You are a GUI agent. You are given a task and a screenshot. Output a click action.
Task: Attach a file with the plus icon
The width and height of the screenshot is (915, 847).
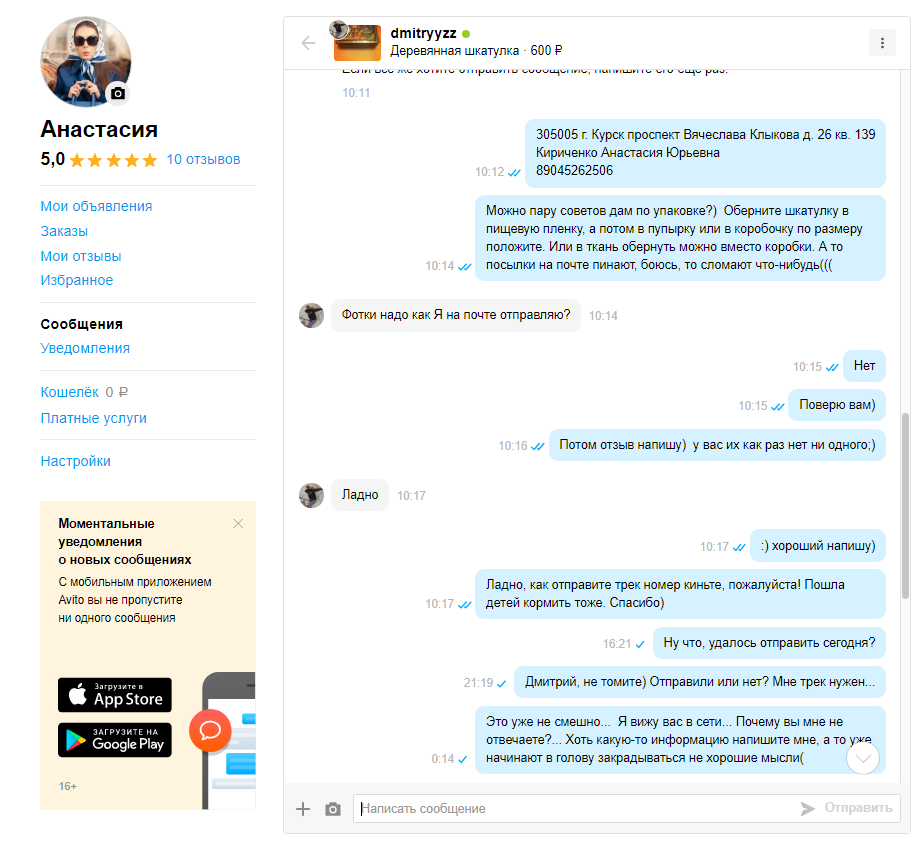click(303, 808)
